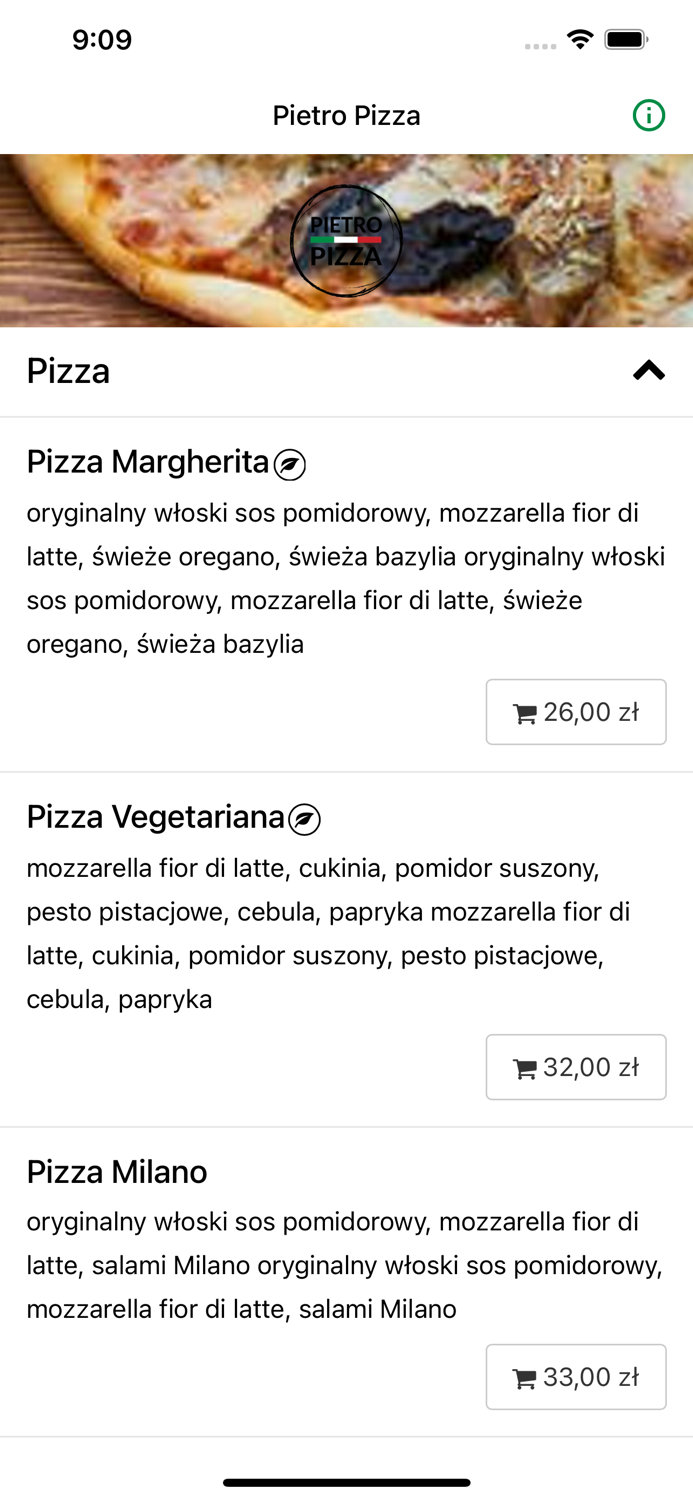Select the Pizza Milano item name

[116, 1172]
